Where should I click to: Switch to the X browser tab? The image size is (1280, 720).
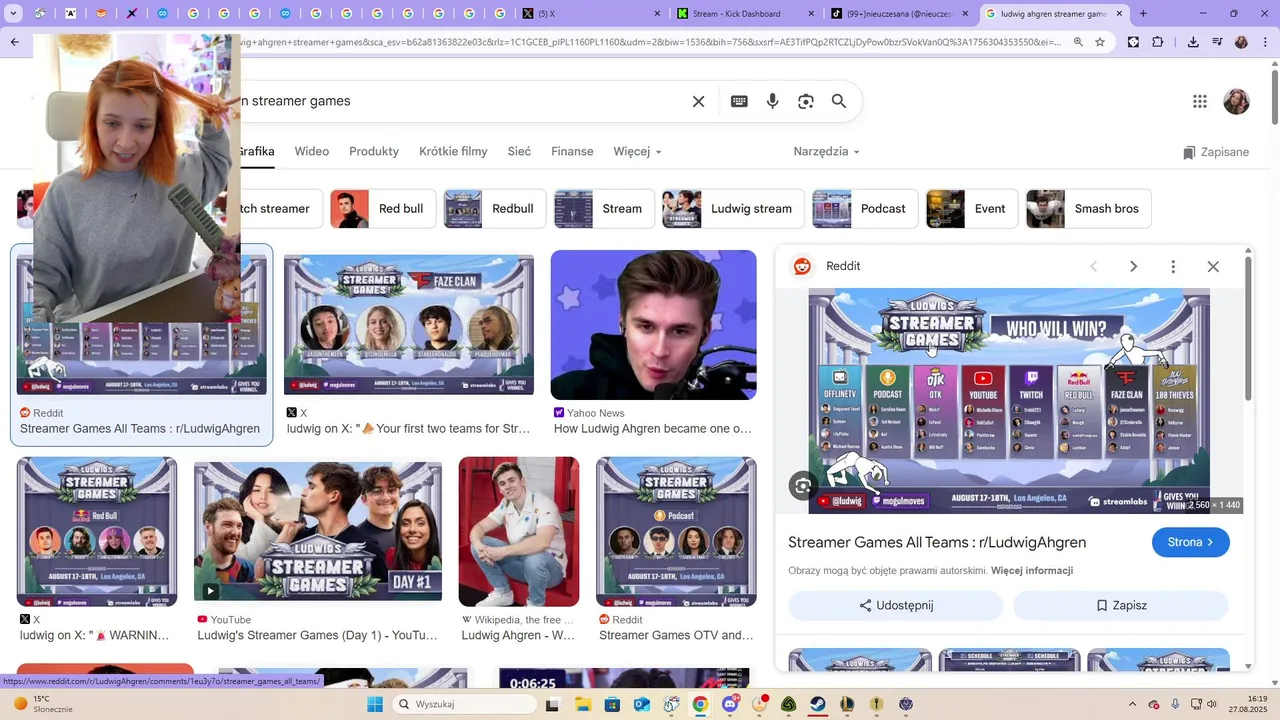590,14
